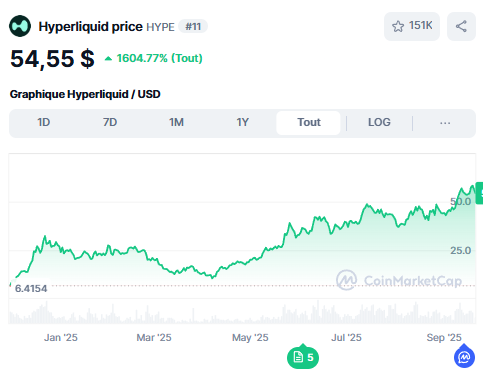The height and width of the screenshot is (371, 490).
Task: Click the Jul '25 axis label
Action: (346, 337)
